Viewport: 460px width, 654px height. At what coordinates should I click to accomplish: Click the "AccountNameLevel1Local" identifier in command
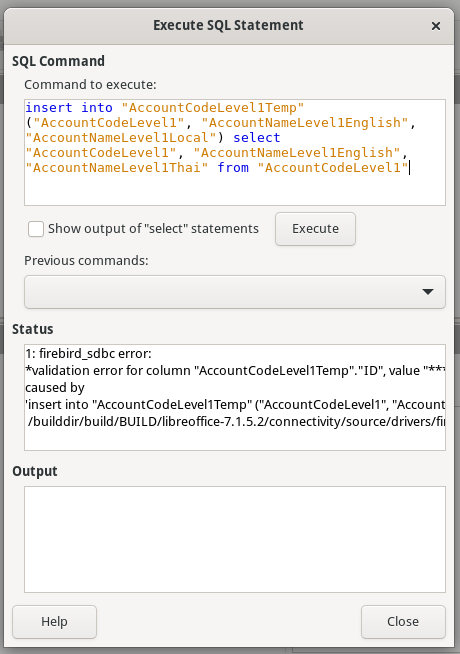121,138
